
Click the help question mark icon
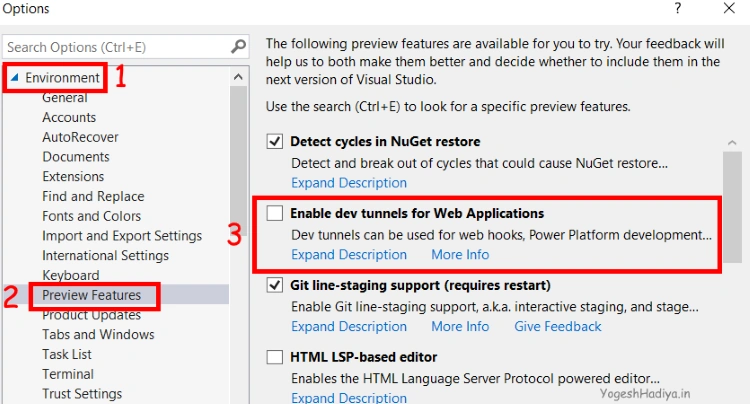click(677, 8)
